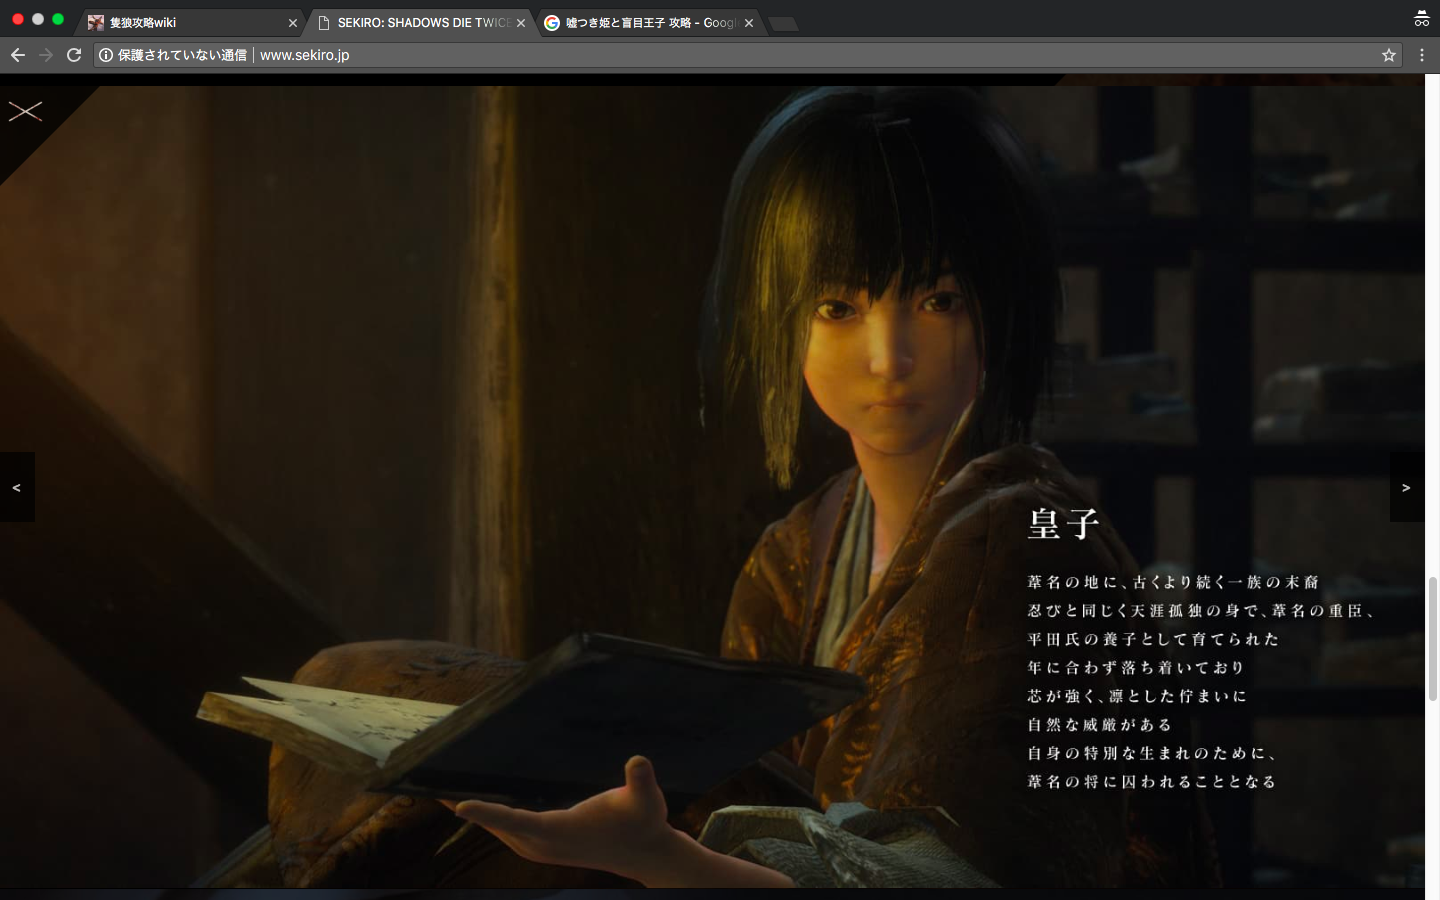Close the 嘘つき姫と盲目王子 Google tab
Viewport: 1440px width, 900px height.
749,23
